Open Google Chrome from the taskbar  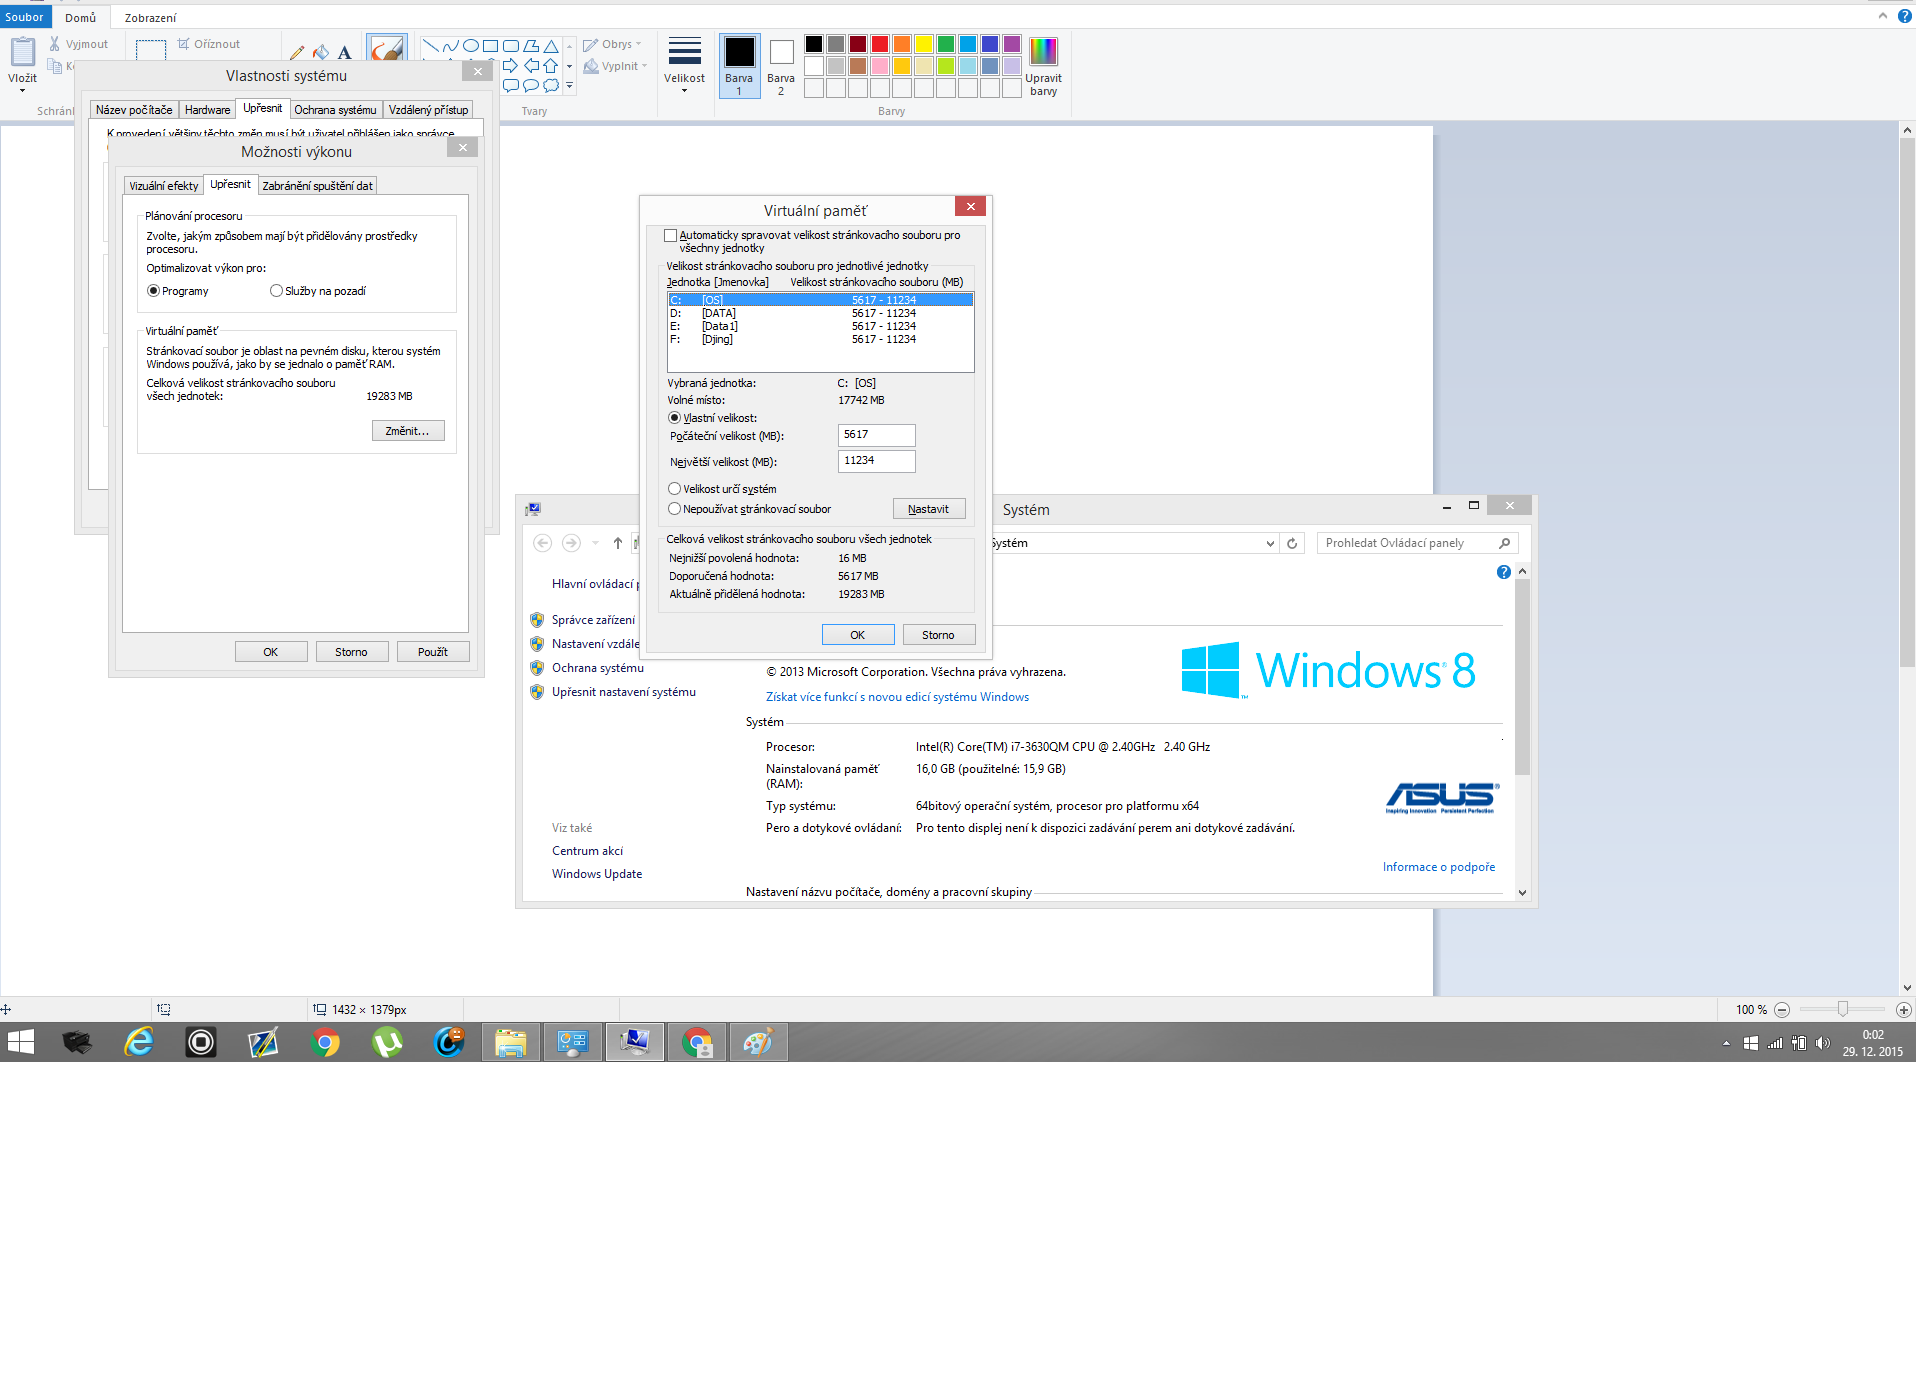pyautogui.click(x=325, y=1043)
